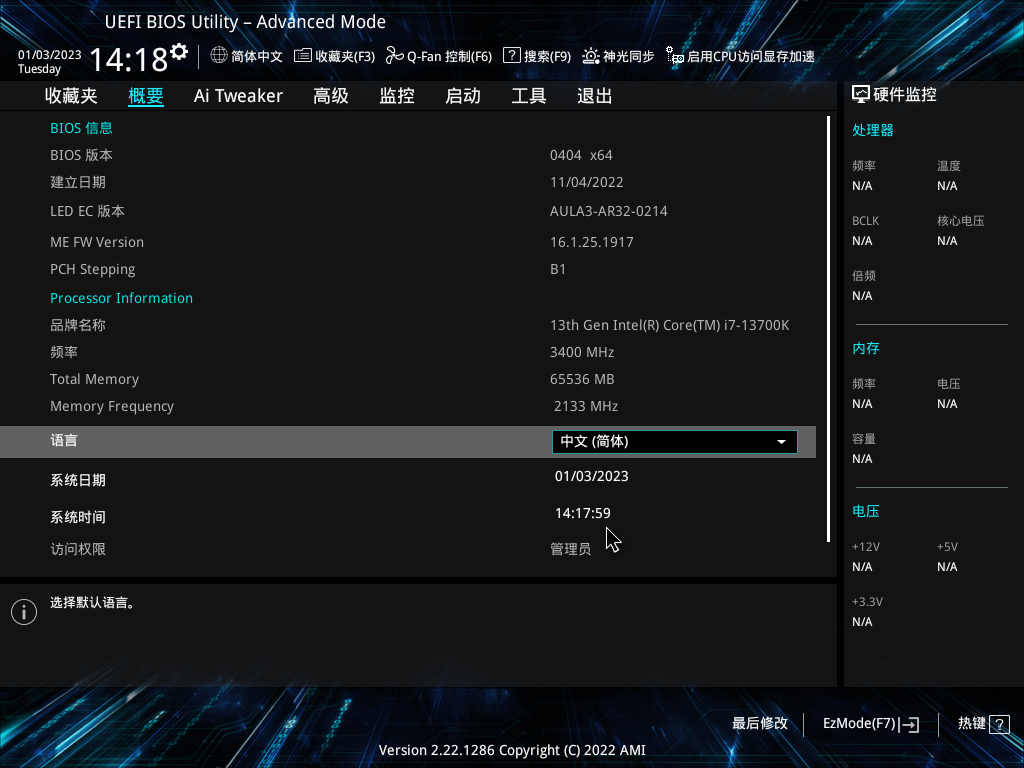
Task: Switch to the 启动 boot tab
Action: [x=462, y=96]
